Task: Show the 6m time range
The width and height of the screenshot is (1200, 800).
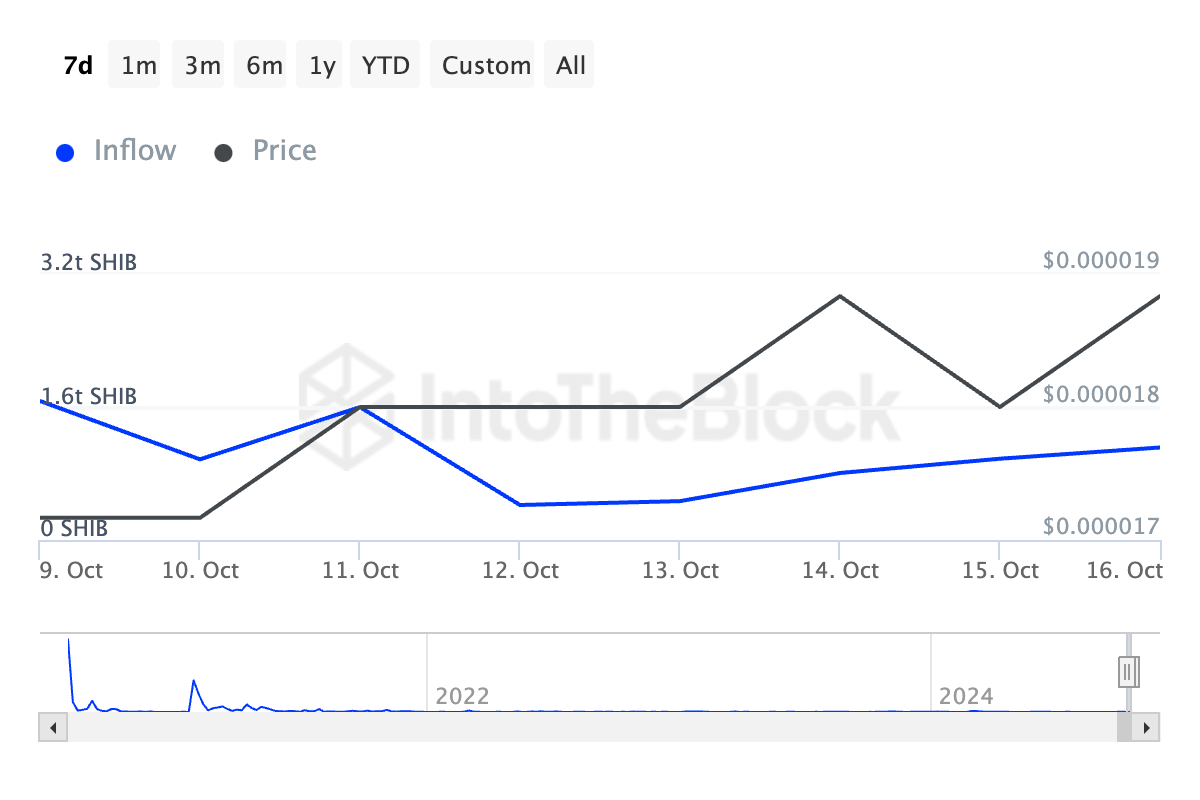Action: pos(264,65)
